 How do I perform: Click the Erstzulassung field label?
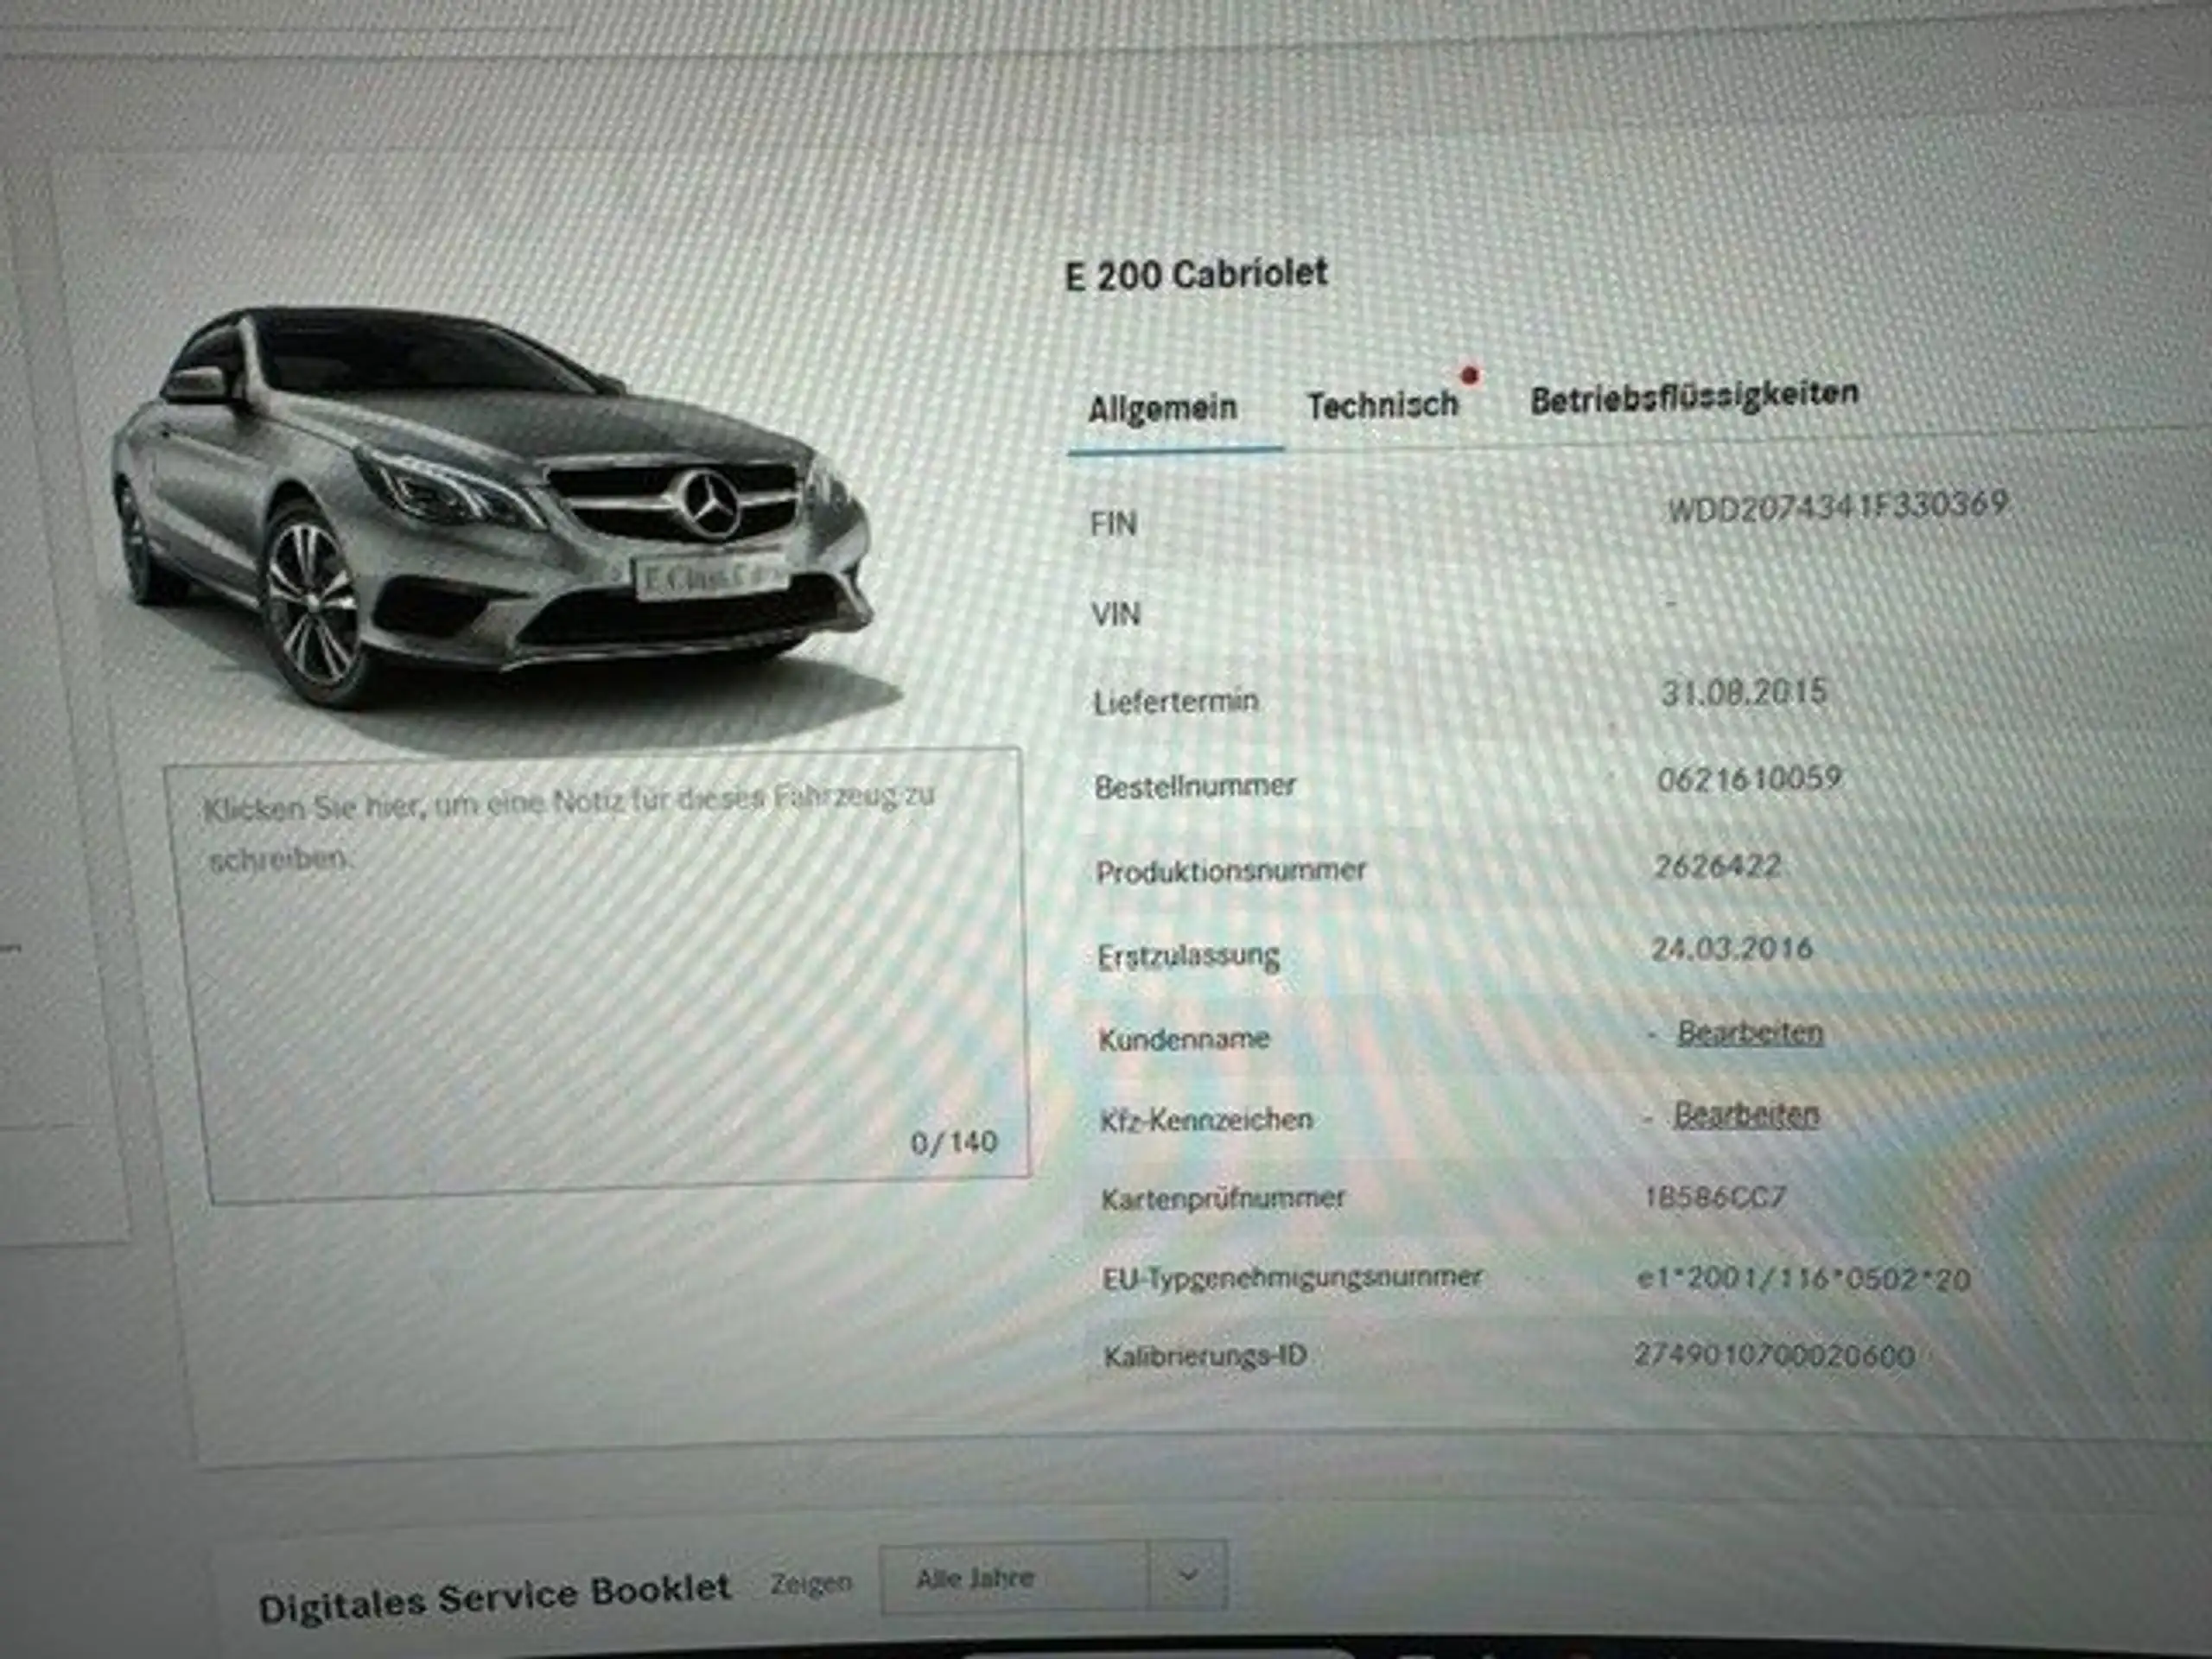click(1188, 957)
